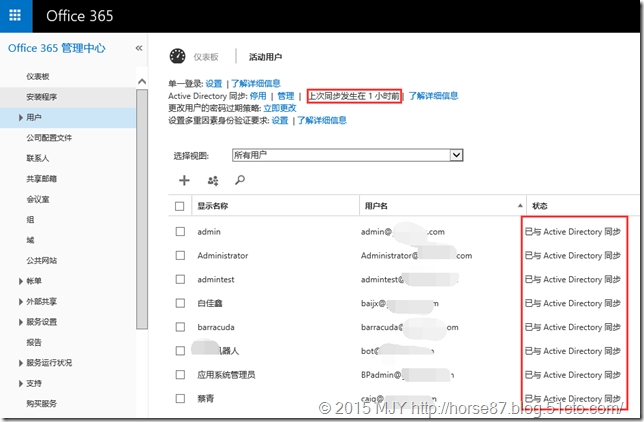Image resolution: width=644 pixels, height=422 pixels.
Task: Check the box for admin user
Action: (x=180, y=232)
